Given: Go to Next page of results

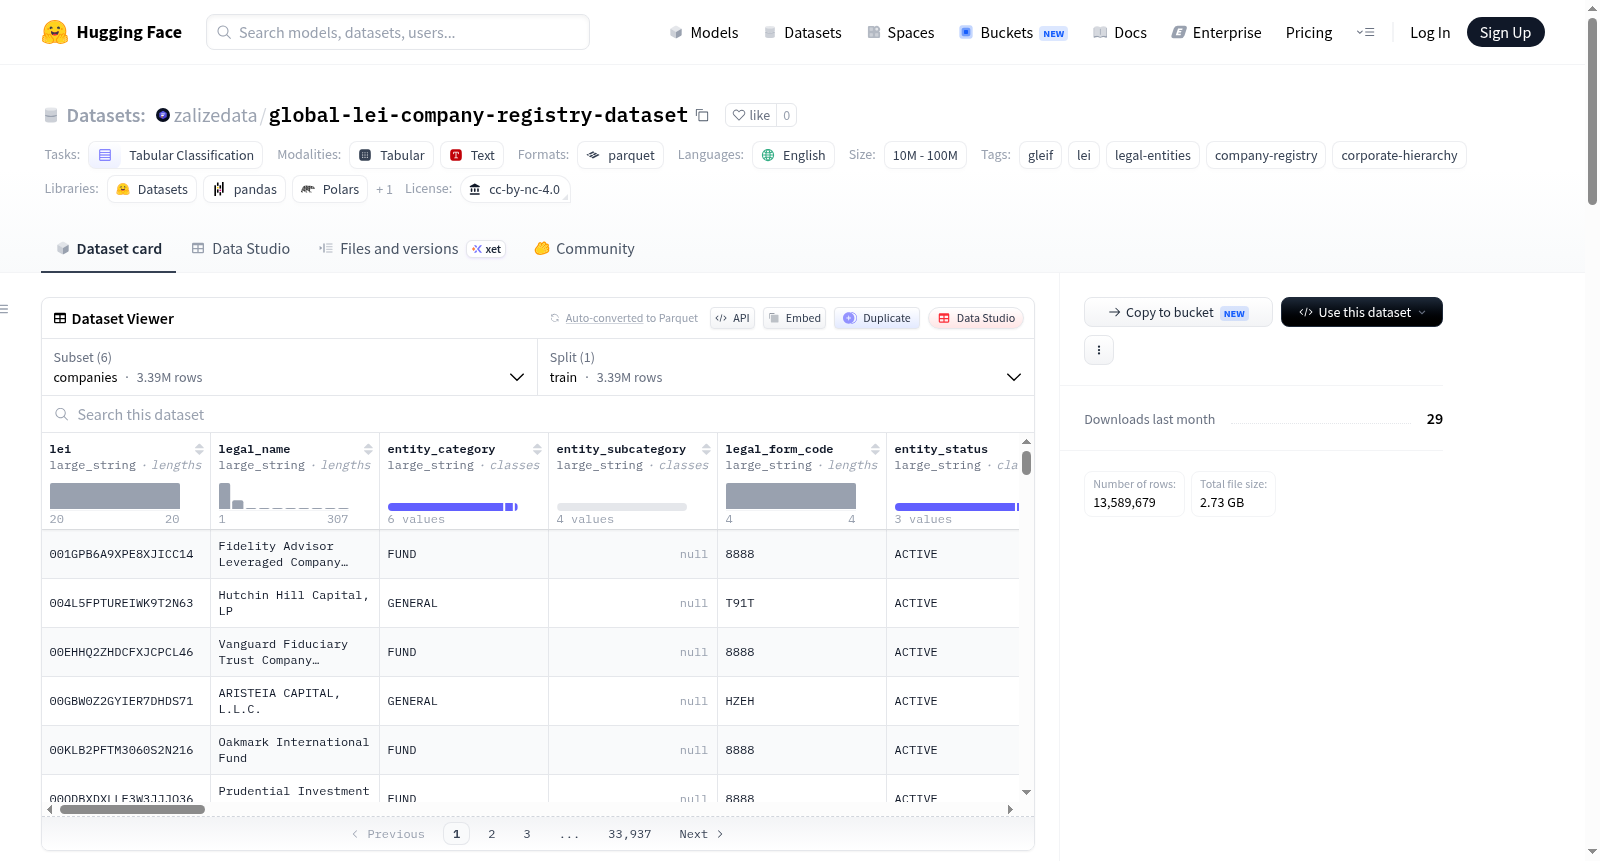Looking at the screenshot, I should 701,834.
